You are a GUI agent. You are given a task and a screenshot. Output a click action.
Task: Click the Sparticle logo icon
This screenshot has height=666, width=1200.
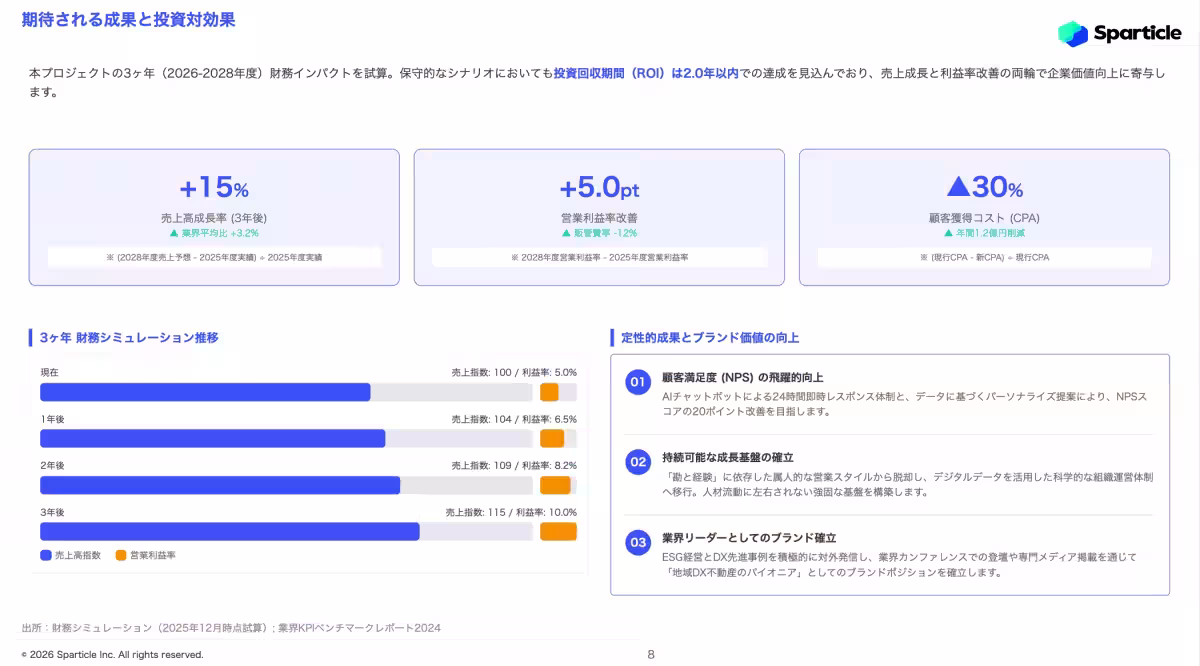(1075, 33)
